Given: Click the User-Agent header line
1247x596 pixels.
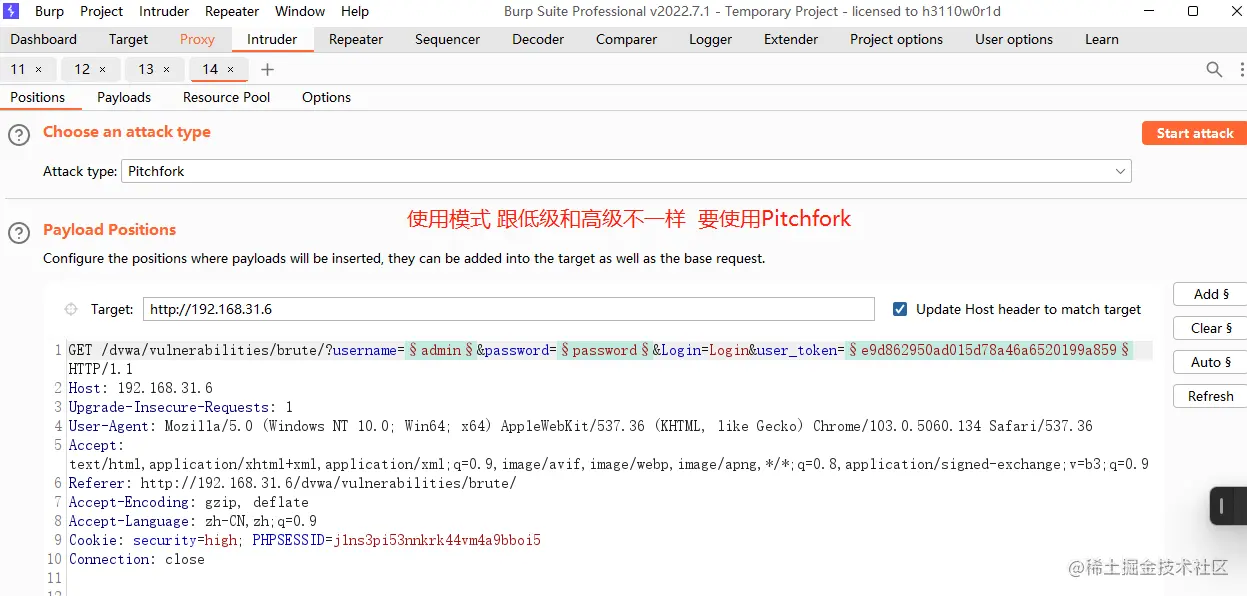Looking at the screenshot, I should pos(580,426).
